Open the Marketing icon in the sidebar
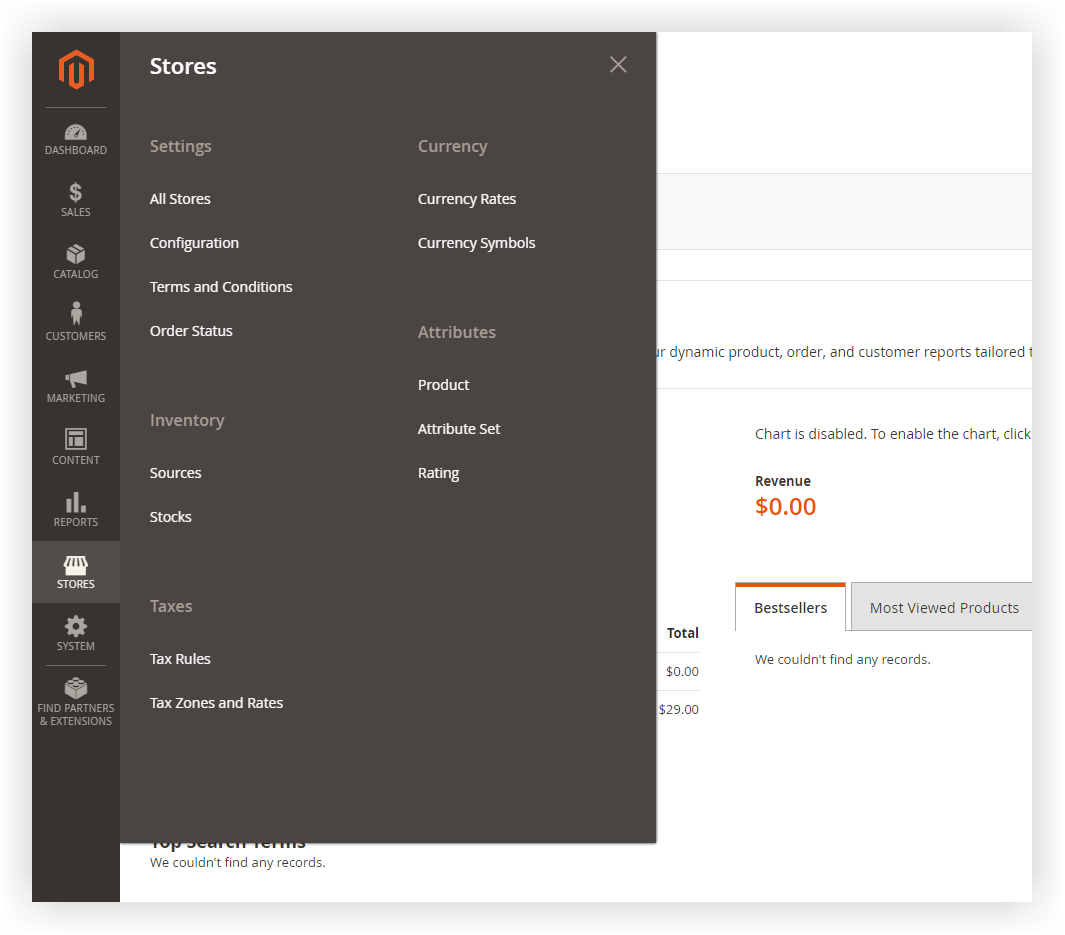Viewport: 1065px width, 935px height. coord(75,384)
